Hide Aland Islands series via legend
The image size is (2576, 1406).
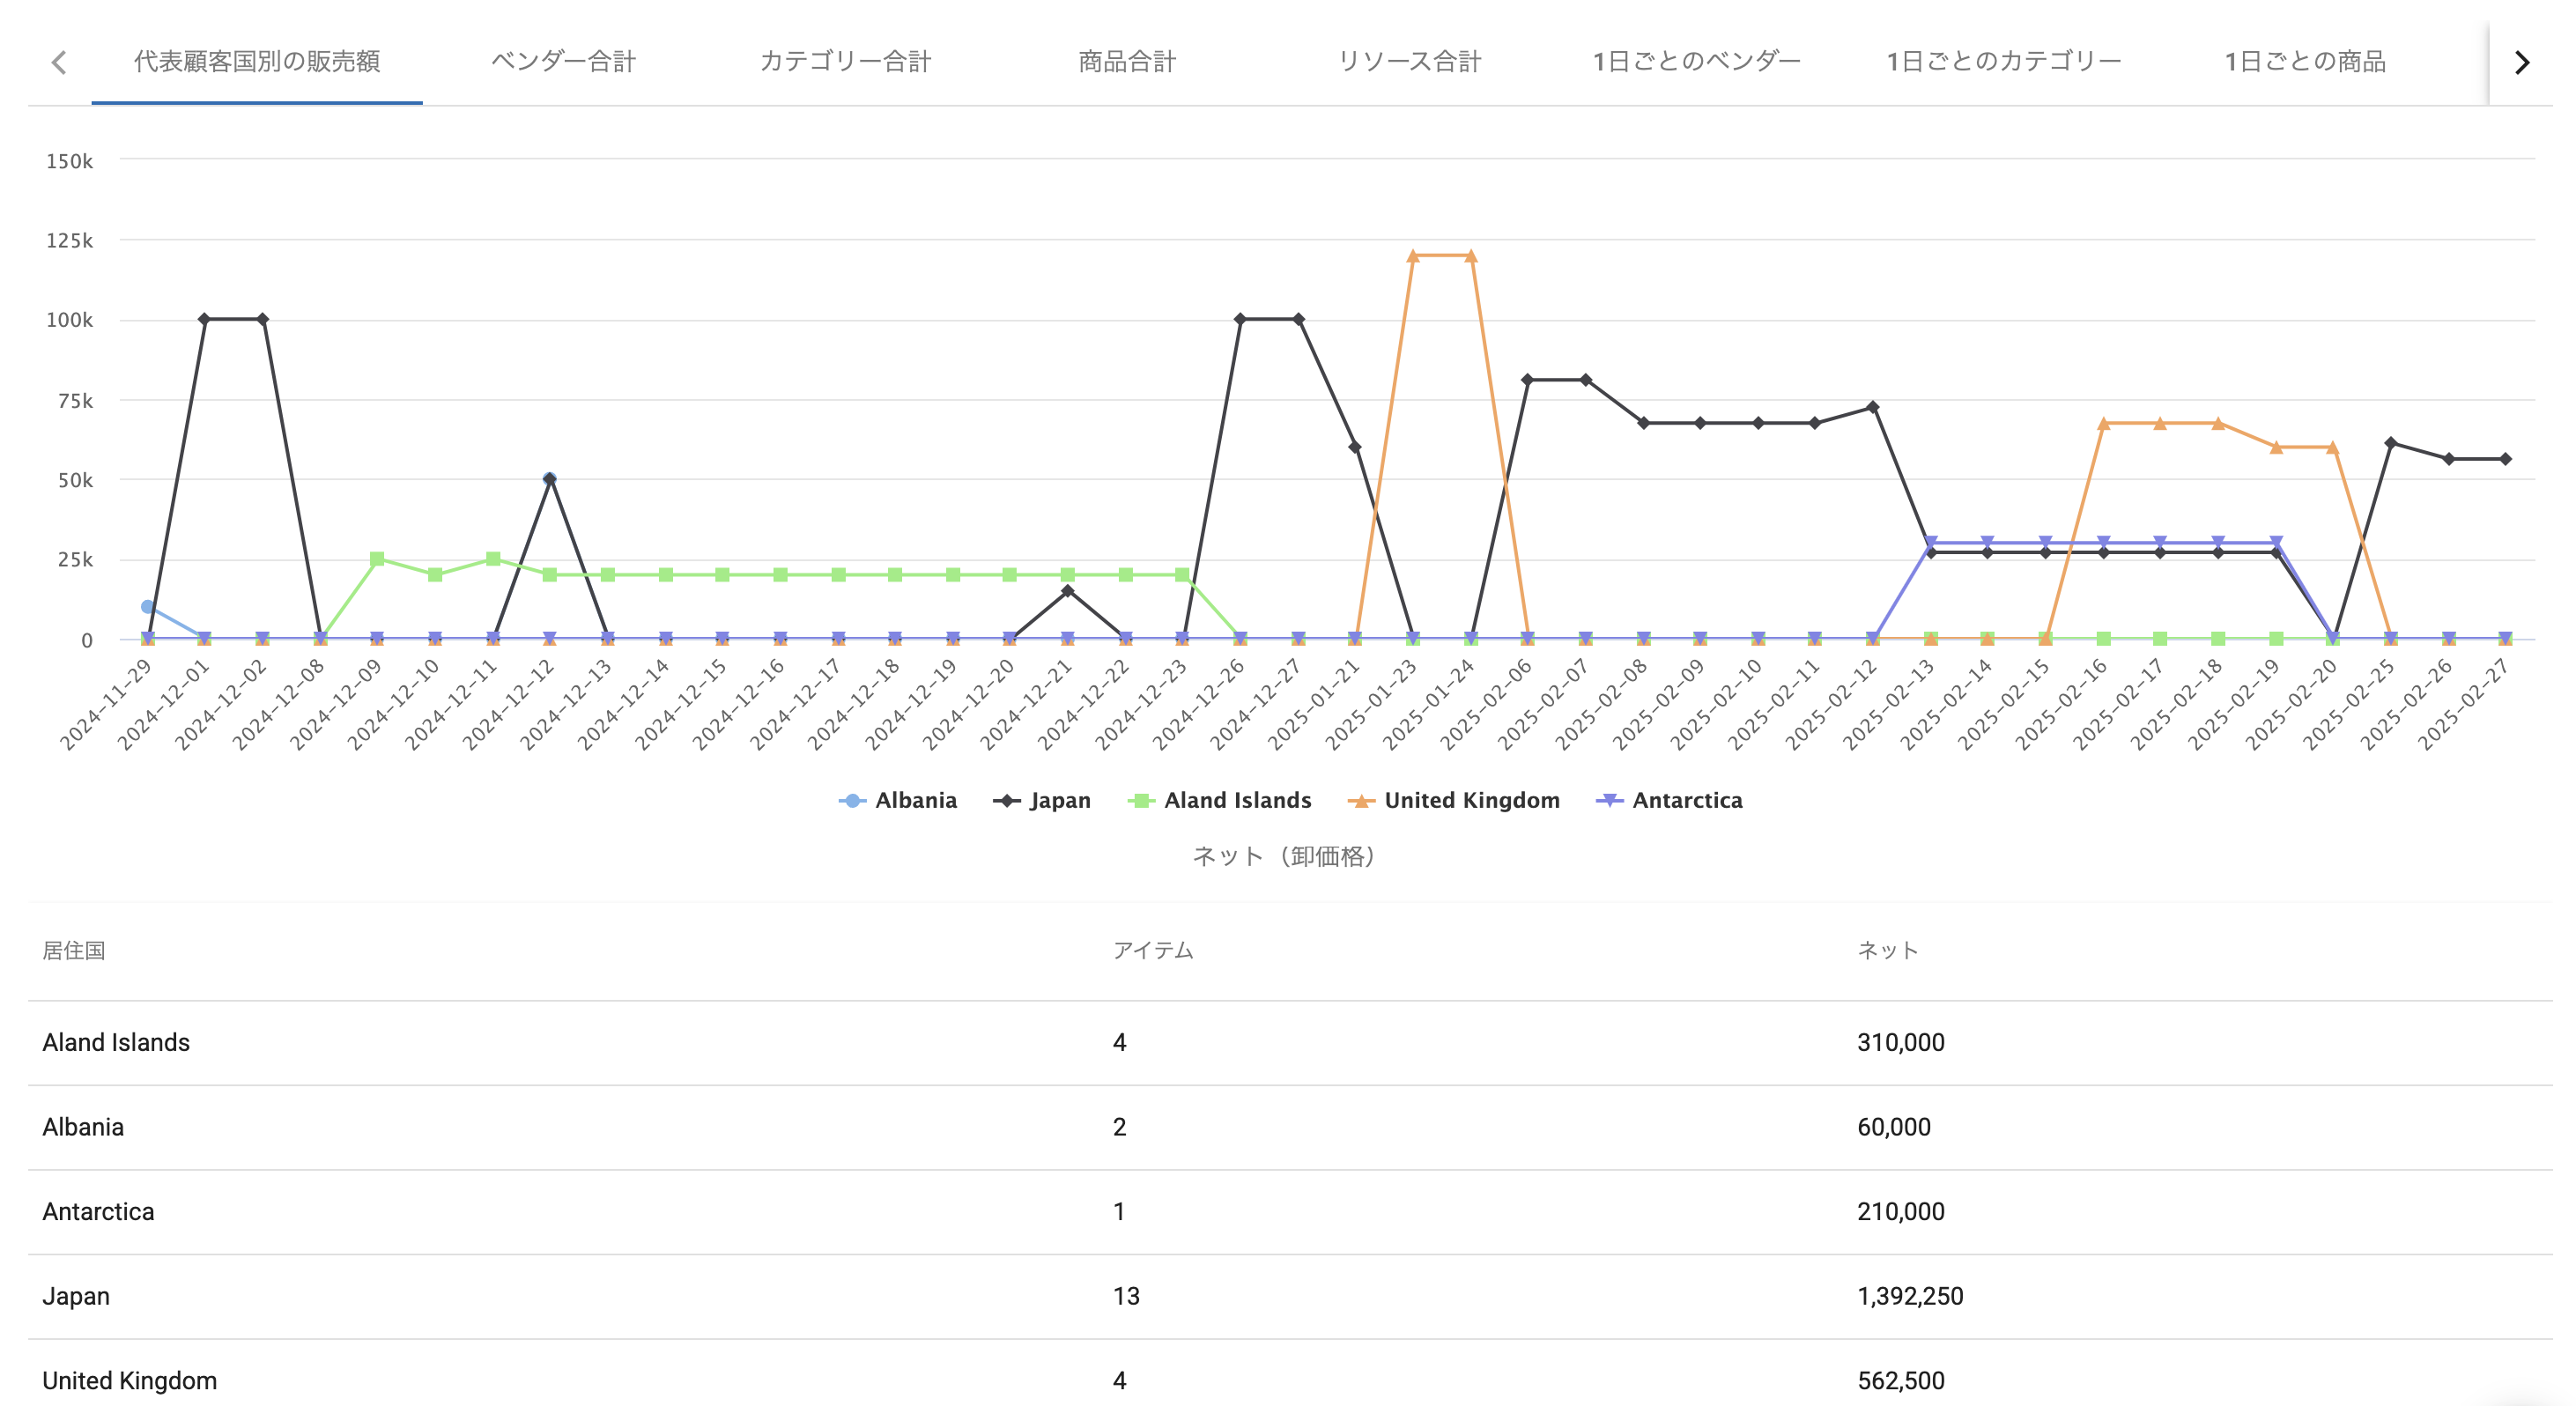[1236, 800]
